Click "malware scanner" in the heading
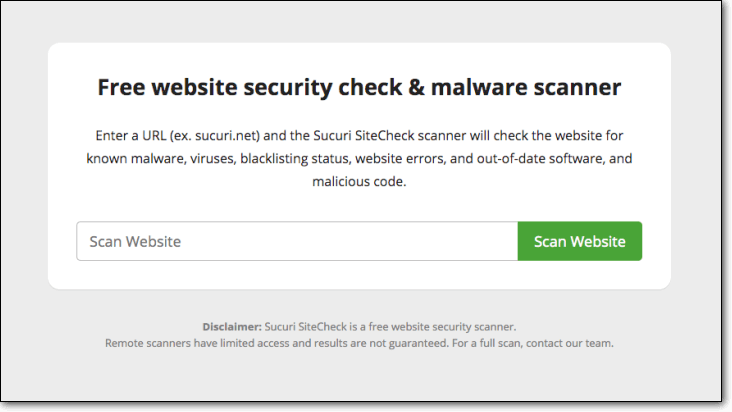The width and height of the screenshot is (732, 412). [x=543, y=88]
